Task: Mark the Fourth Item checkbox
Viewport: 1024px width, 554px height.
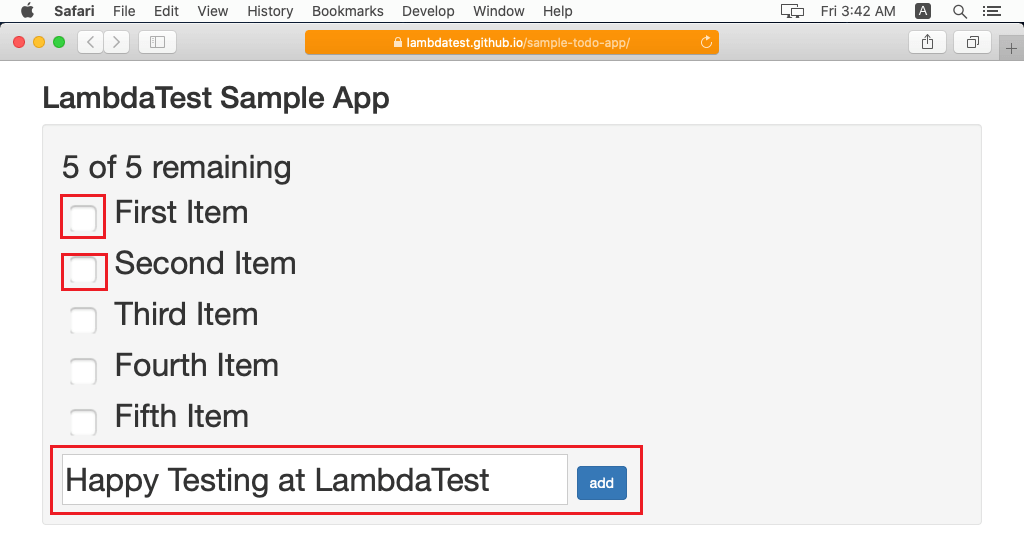Action: point(83,371)
